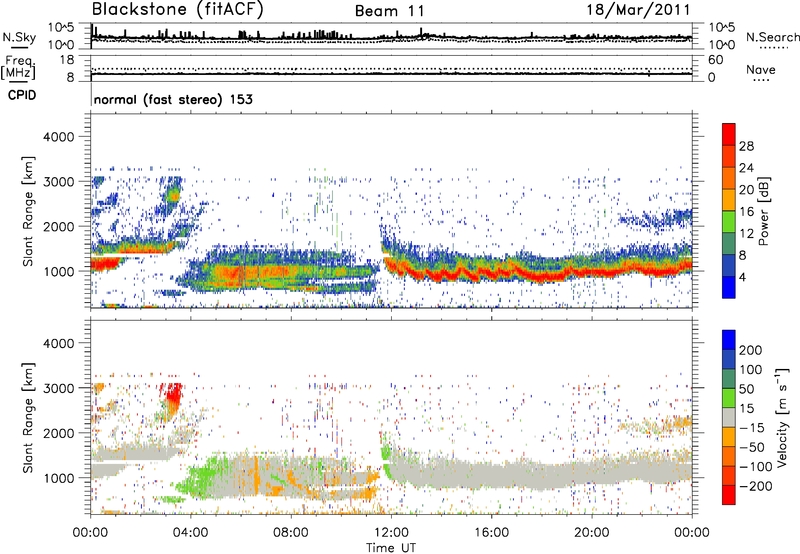Click the 4 label on power color bar
Image resolution: width=800 pixels, height=554 pixels.
(743, 278)
